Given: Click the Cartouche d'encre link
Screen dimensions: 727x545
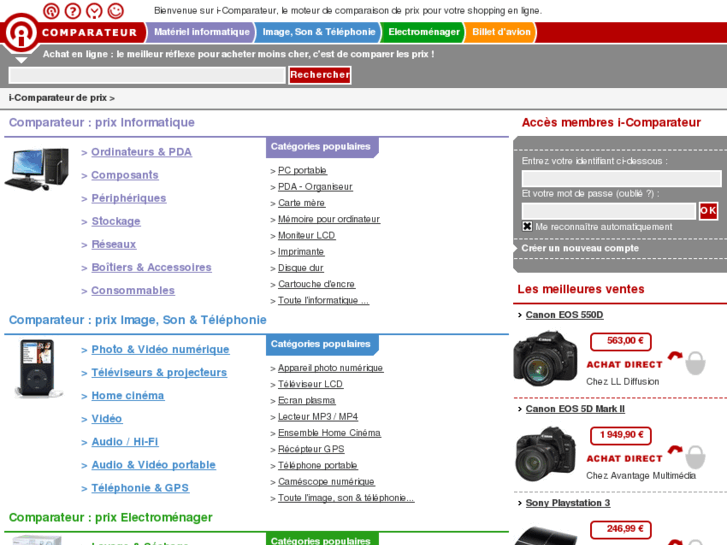Looking at the screenshot, I should tap(316, 284).
